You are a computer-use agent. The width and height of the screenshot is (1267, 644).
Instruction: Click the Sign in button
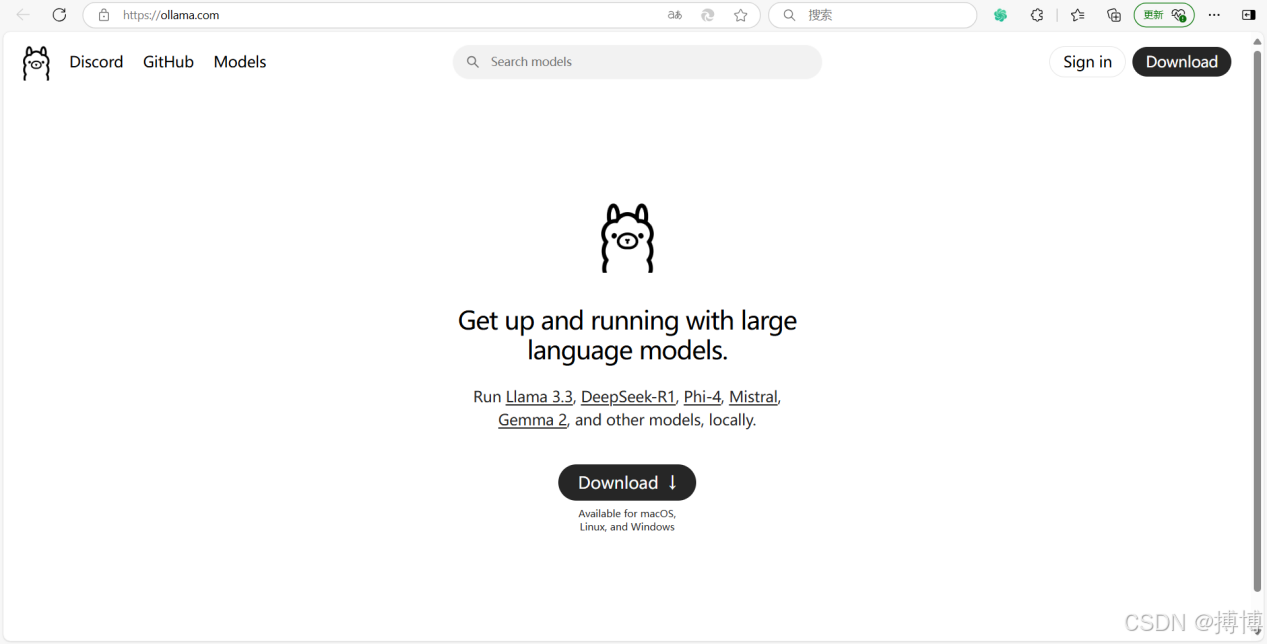(x=1087, y=62)
